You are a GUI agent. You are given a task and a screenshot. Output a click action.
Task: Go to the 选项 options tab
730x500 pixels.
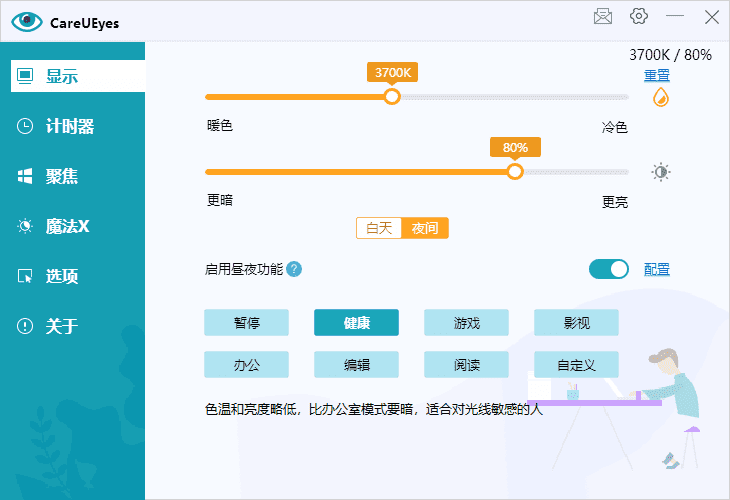pyautogui.click(x=62, y=276)
